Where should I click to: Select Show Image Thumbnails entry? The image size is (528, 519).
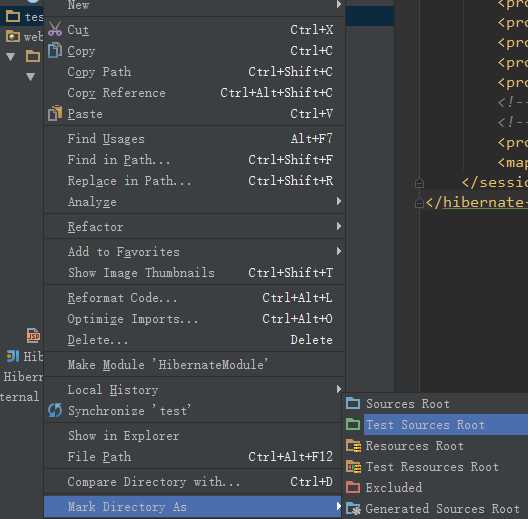point(194,272)
